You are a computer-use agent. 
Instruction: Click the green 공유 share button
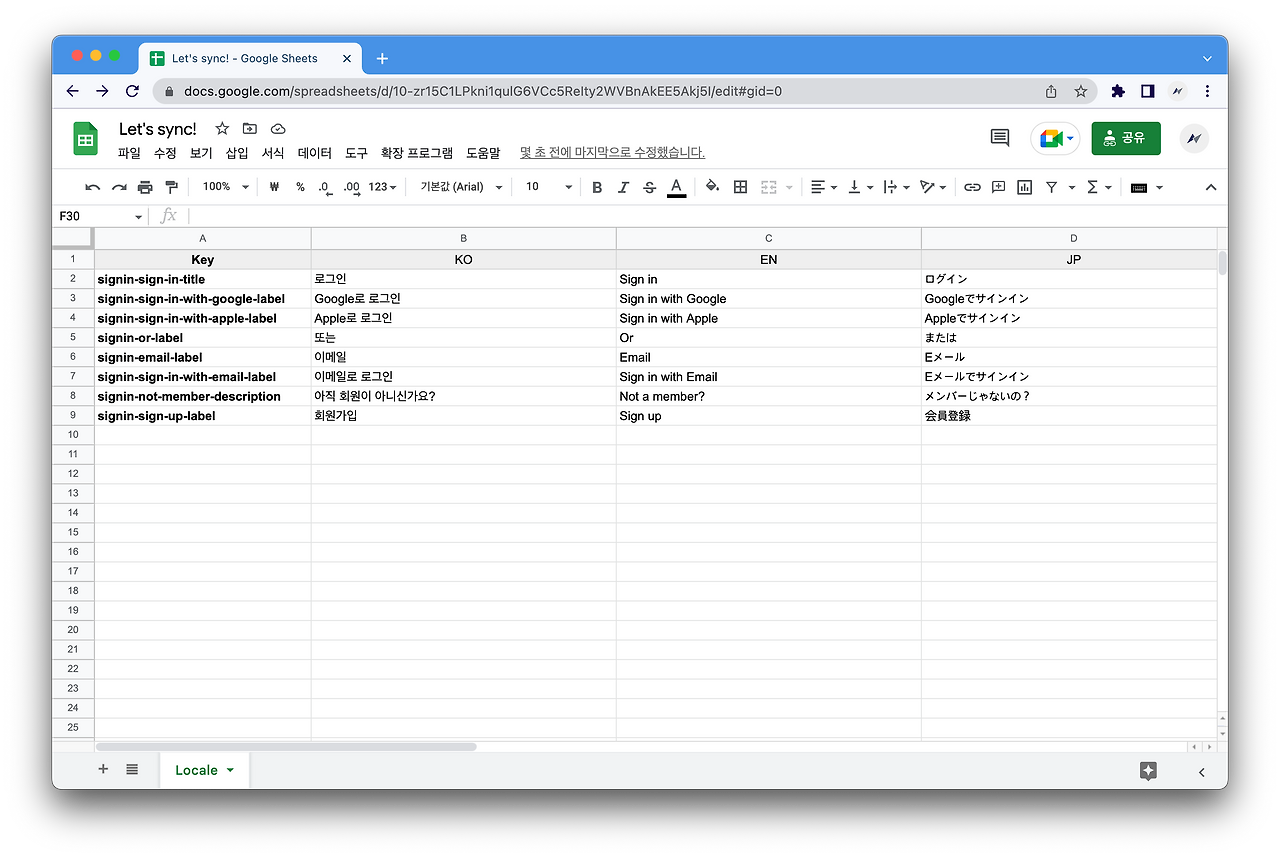(x=1126, y=138)
